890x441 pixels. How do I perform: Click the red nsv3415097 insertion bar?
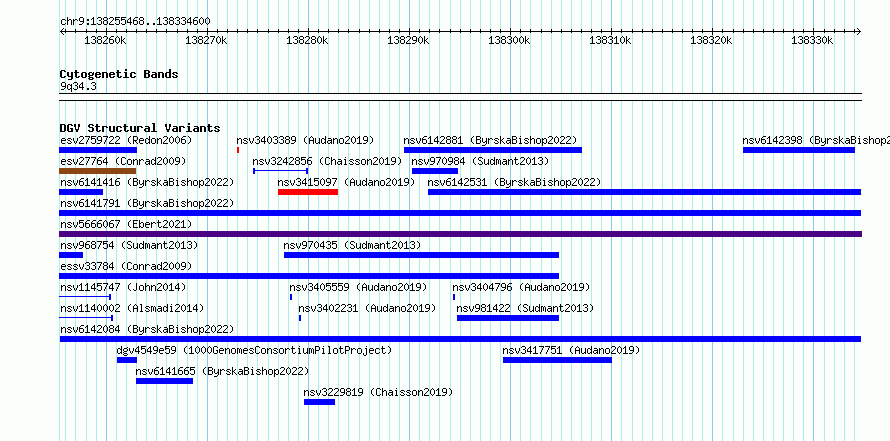[x=308, y=192]
